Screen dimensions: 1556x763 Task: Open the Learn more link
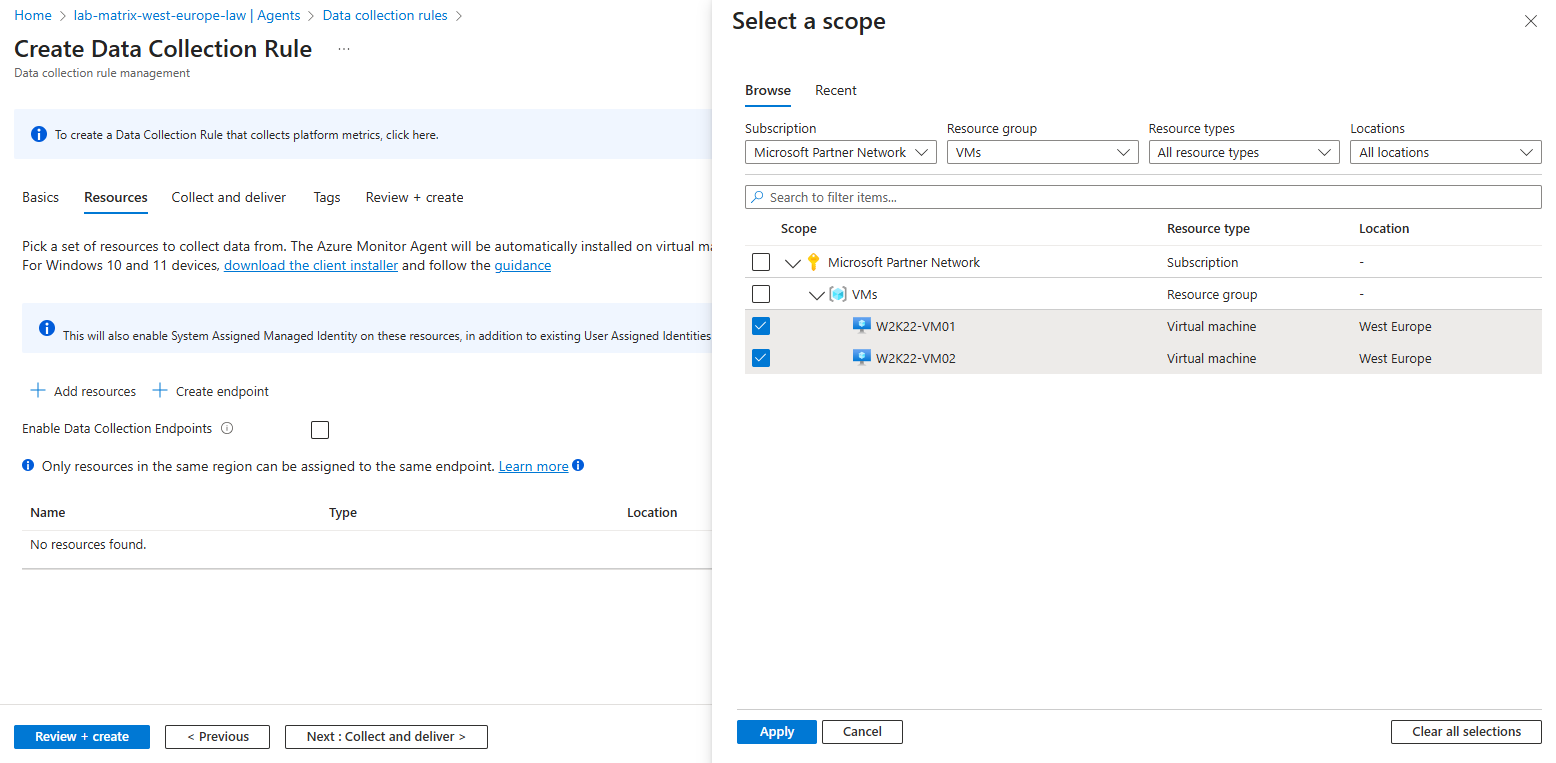click(x=534, y=466)
